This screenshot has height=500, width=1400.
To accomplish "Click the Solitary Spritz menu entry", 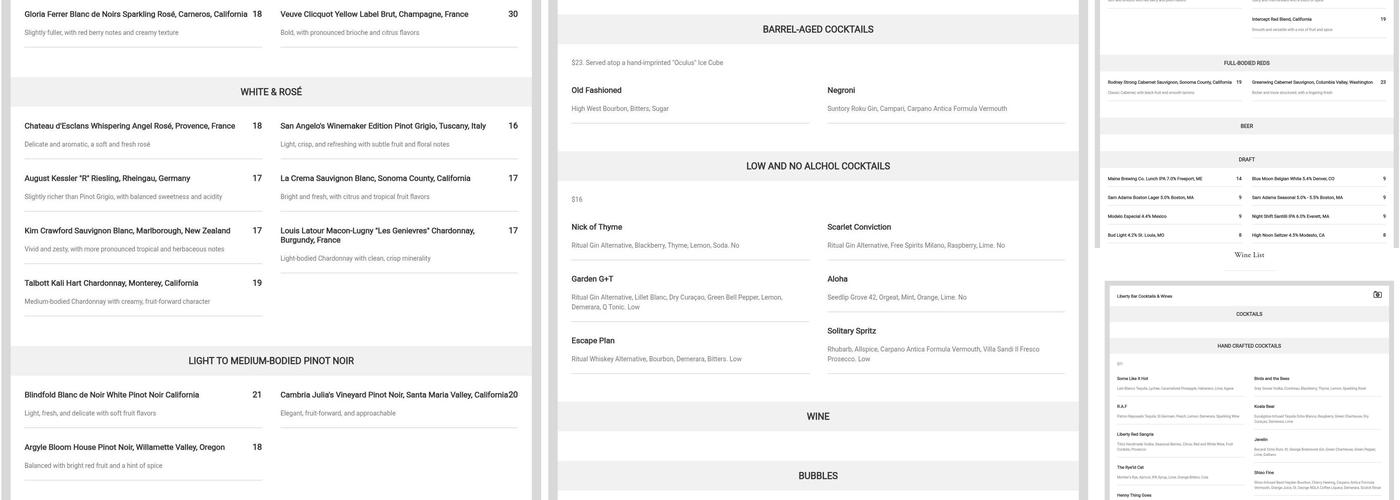I will [x=851, y=331].
